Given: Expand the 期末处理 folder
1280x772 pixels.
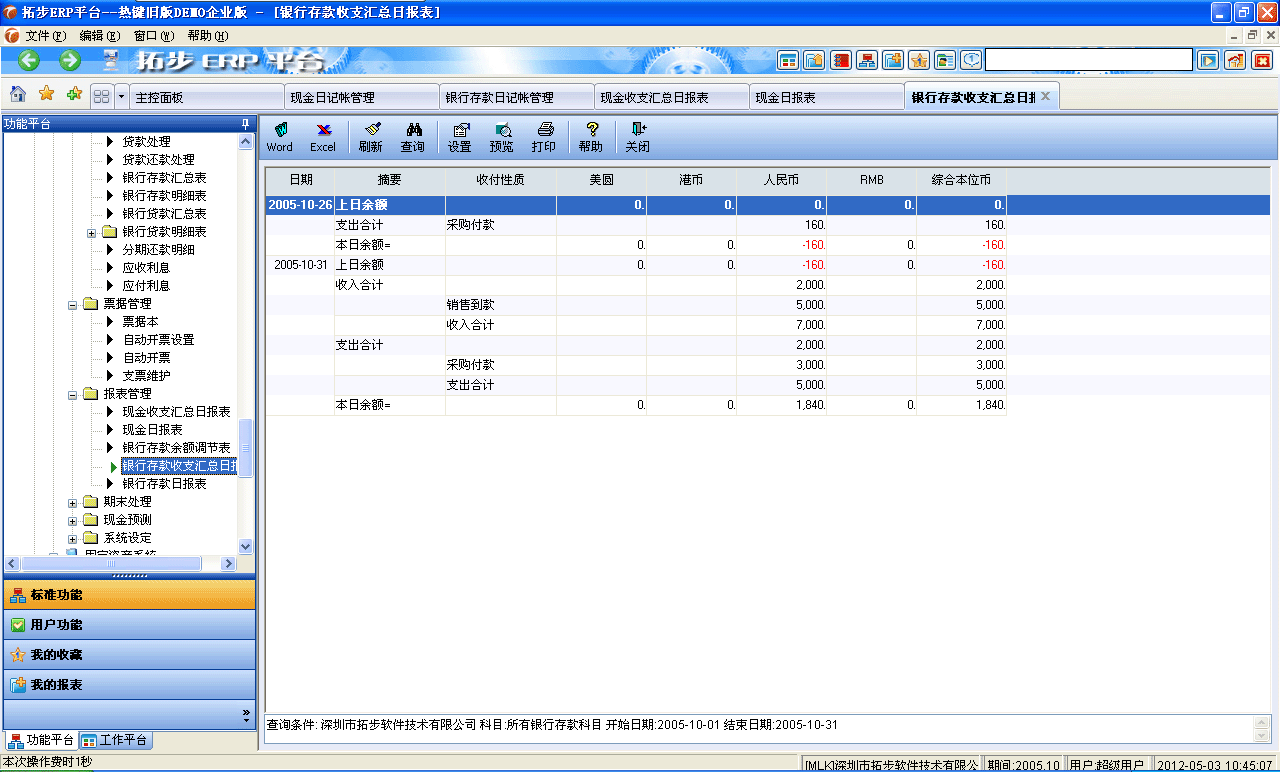Looking at the screenshot, I should click(72, 502).
